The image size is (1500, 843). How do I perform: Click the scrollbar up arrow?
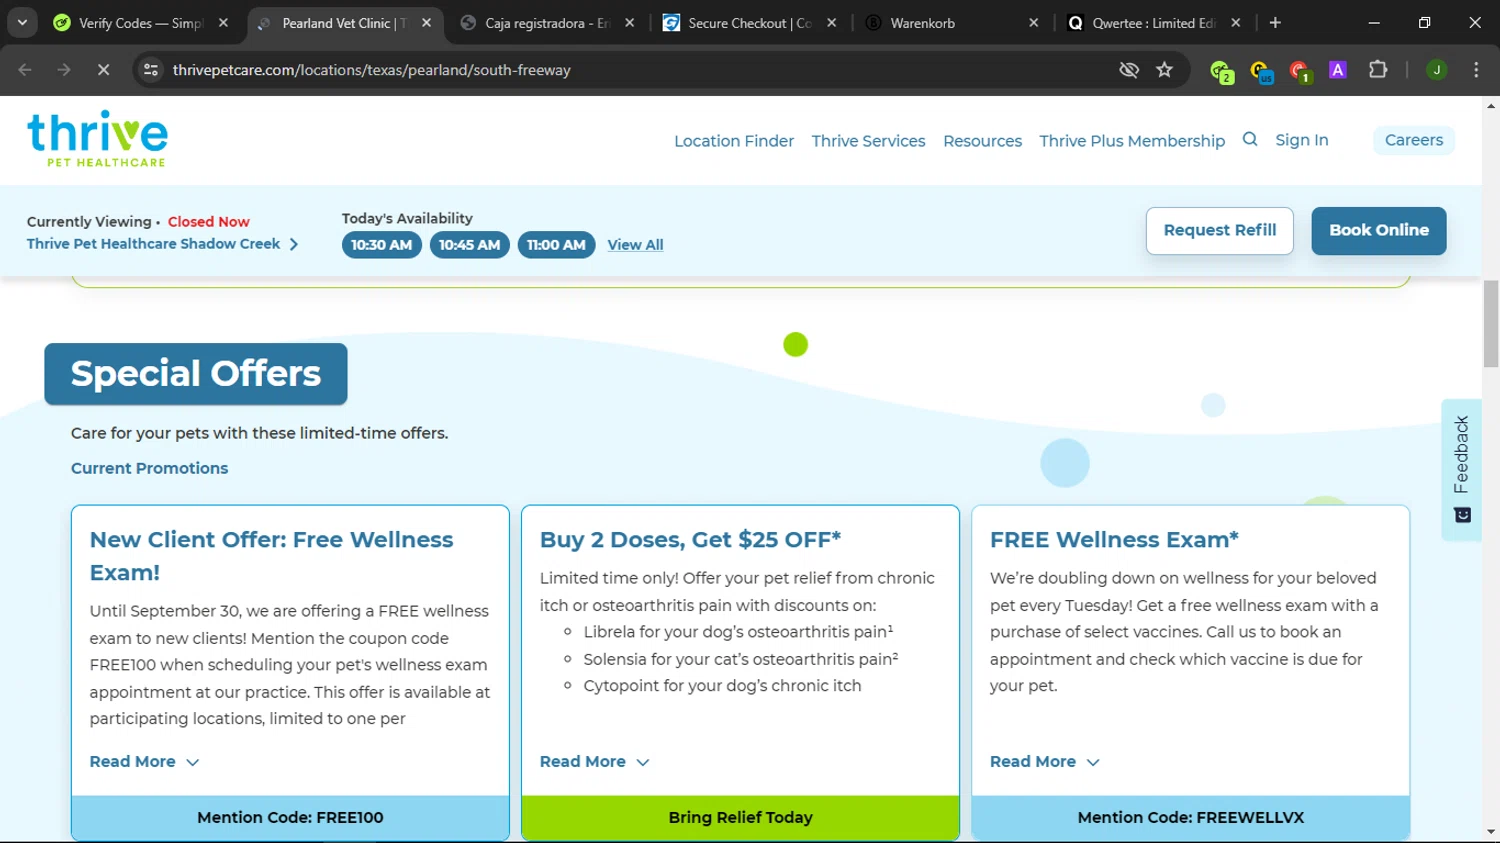(x=1491, y=105)
